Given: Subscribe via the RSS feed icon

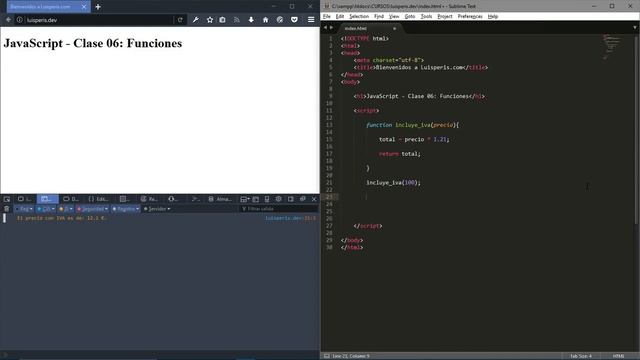Looking at the screenshot, I should coord(237,20).
